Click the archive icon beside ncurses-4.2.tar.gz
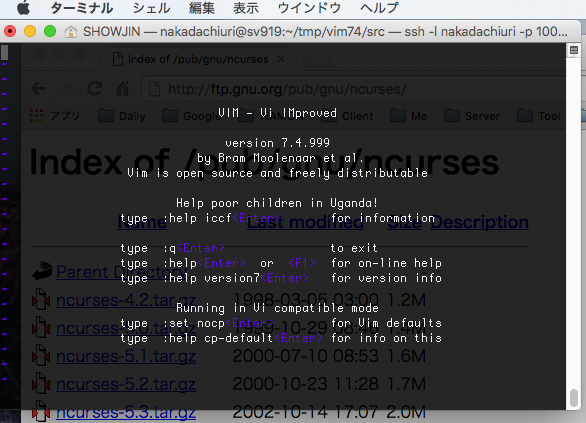 (41, 299)
